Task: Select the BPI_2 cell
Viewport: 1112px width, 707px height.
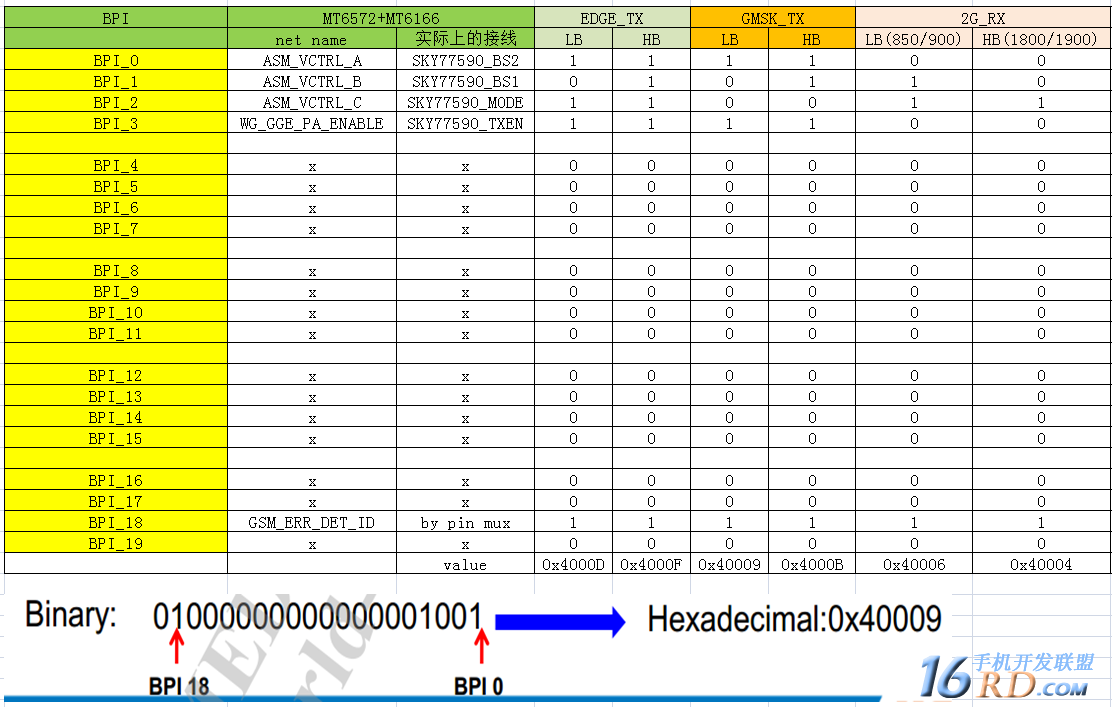Action: pyautogui.click(x=116, y=102)
